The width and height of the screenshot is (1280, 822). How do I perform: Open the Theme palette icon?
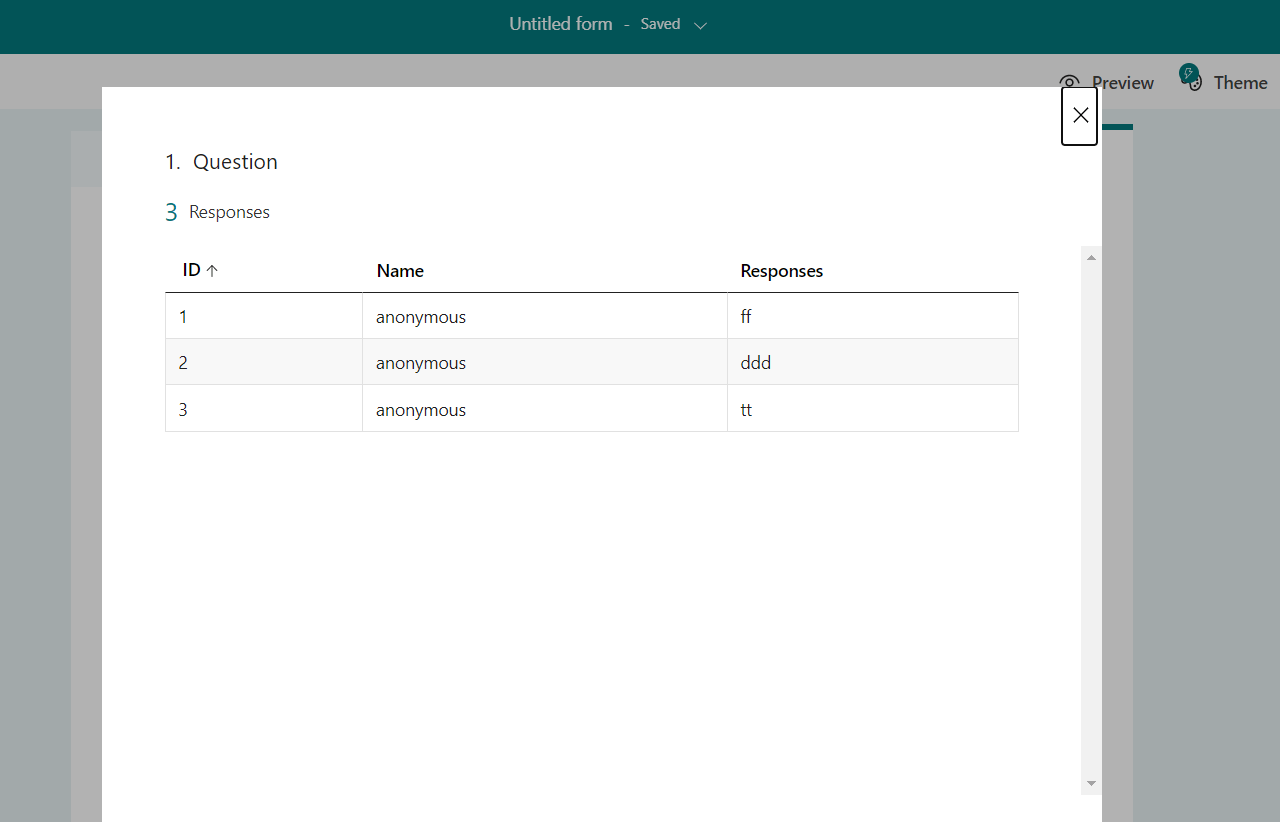pyautogui.click(x=1190, y=78)
